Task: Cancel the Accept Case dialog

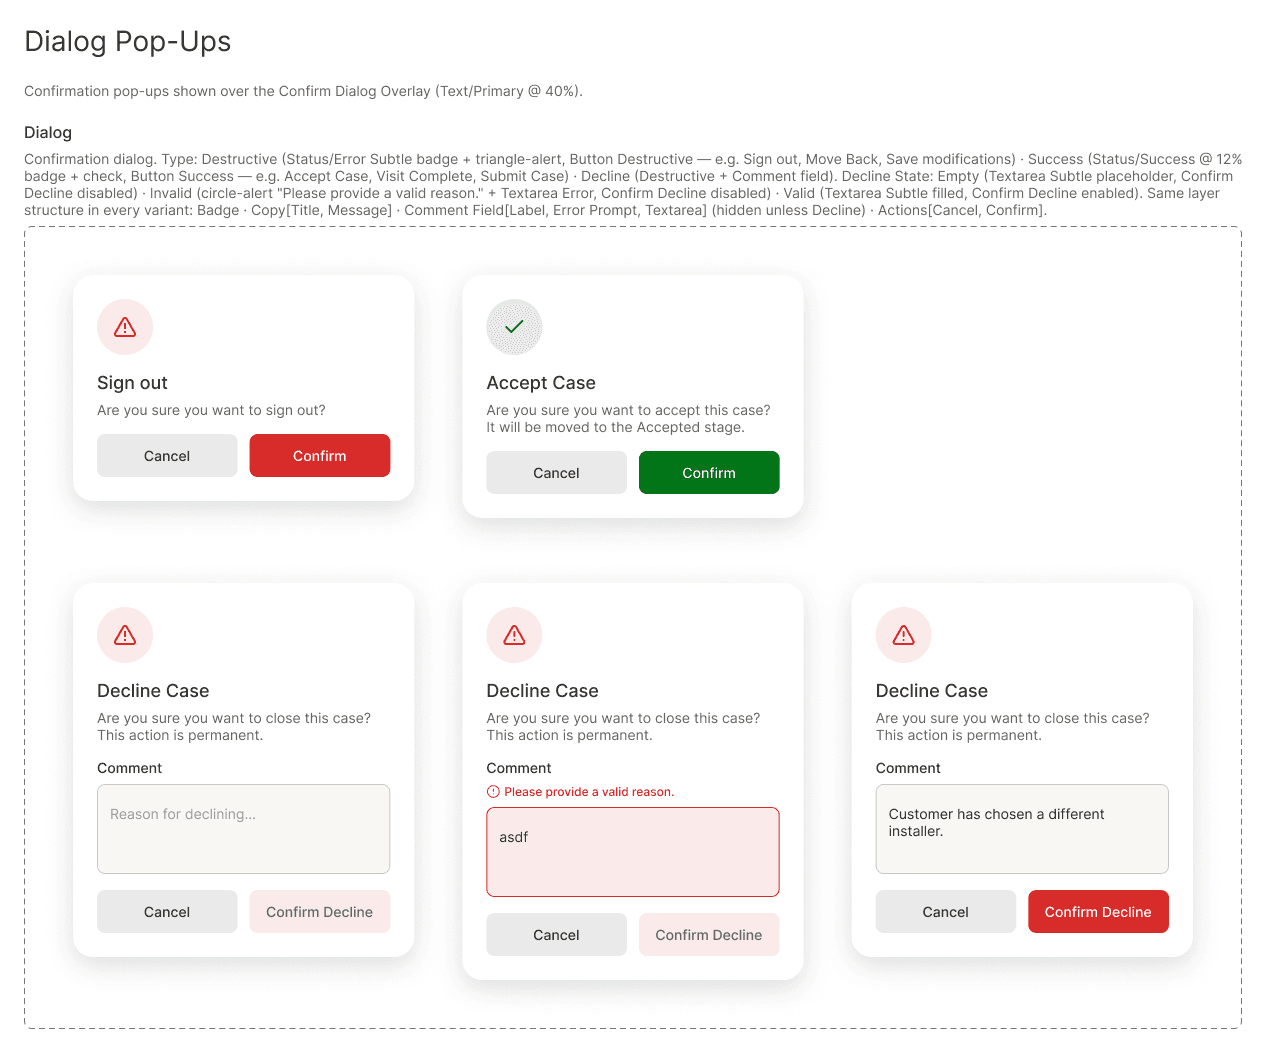Action: (x=556, y=473)
